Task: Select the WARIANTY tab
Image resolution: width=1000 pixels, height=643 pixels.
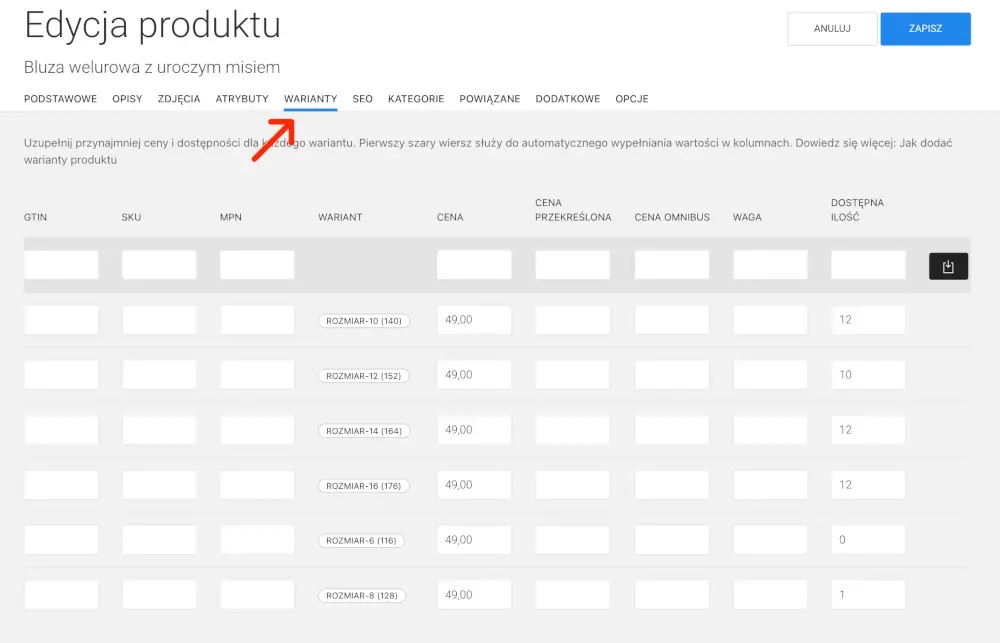Action: tap(310, 99)
